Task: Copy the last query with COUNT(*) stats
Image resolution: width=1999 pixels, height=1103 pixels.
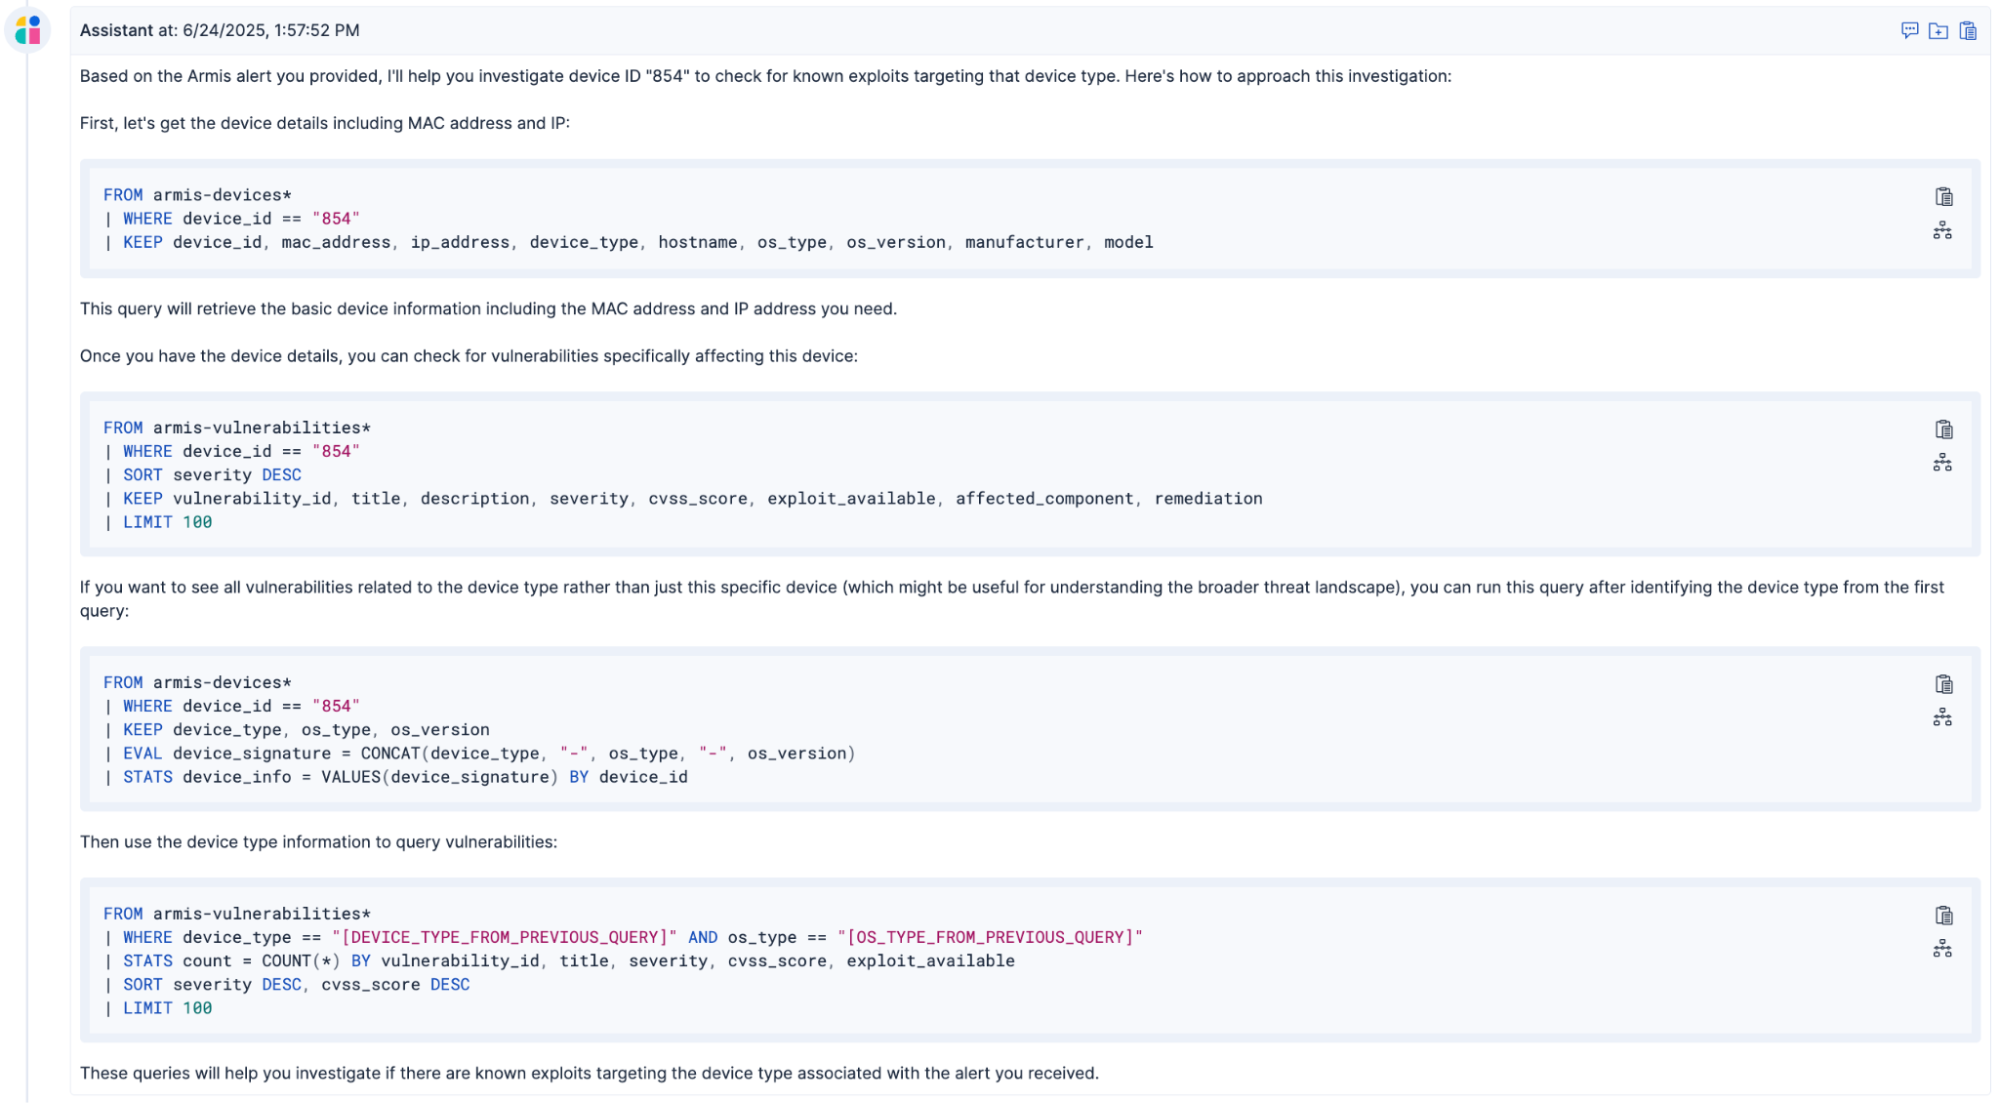Action: 1943,915
